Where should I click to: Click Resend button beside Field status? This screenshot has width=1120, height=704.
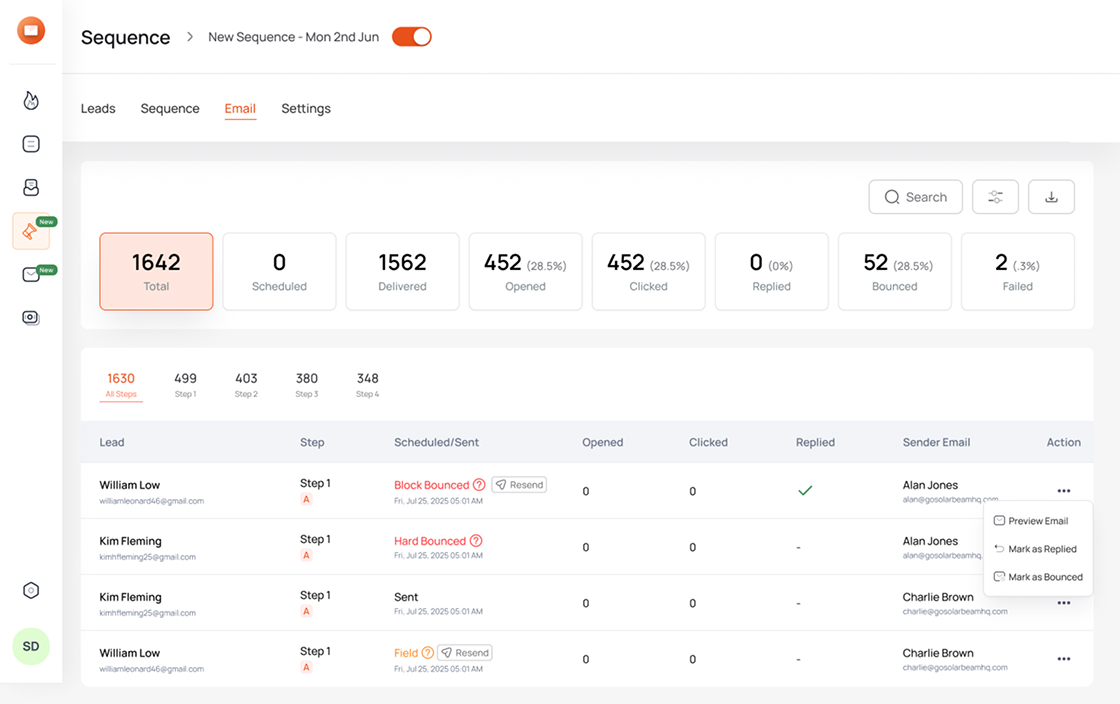point(465,653)
